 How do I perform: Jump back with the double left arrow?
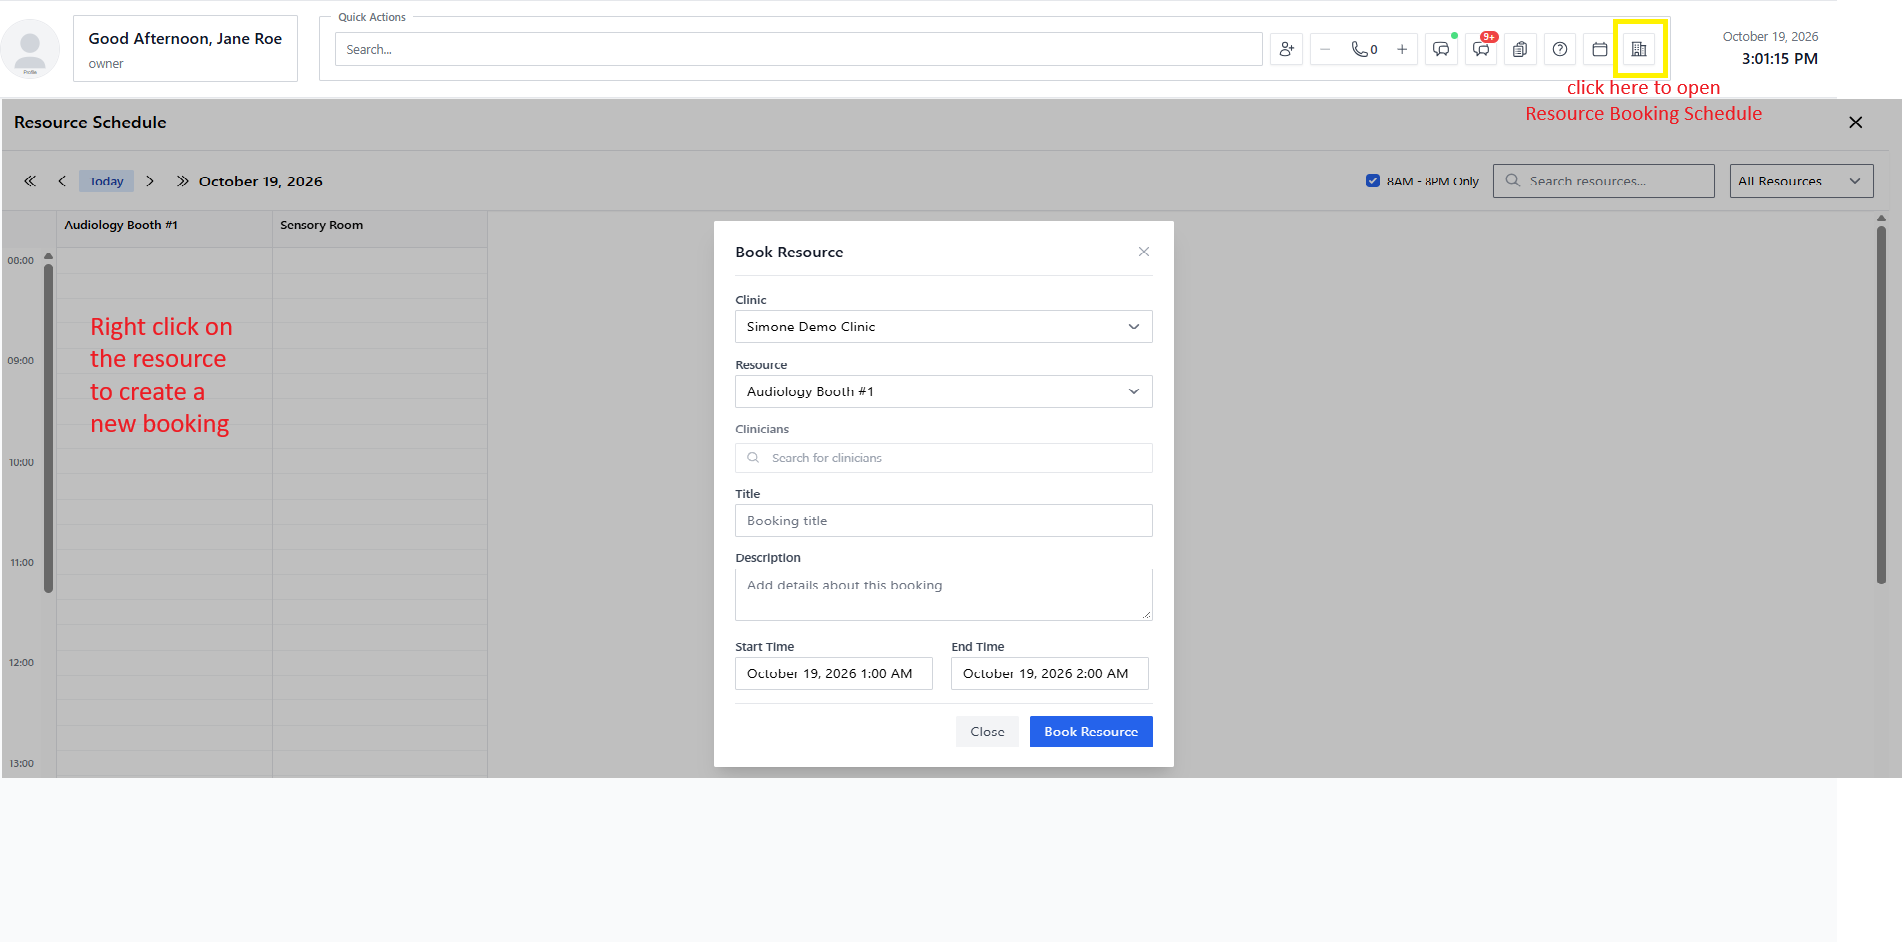(30, 181)
